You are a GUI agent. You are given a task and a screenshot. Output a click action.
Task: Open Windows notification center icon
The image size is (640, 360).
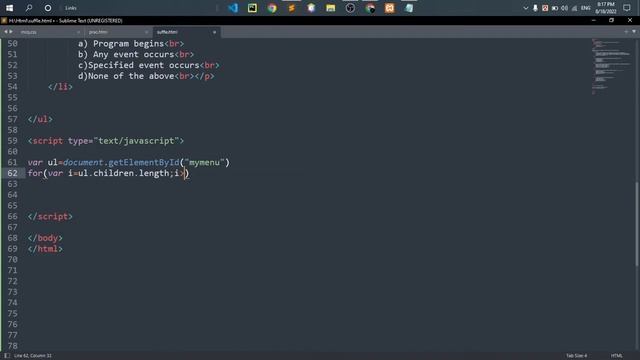pos(627,8)
